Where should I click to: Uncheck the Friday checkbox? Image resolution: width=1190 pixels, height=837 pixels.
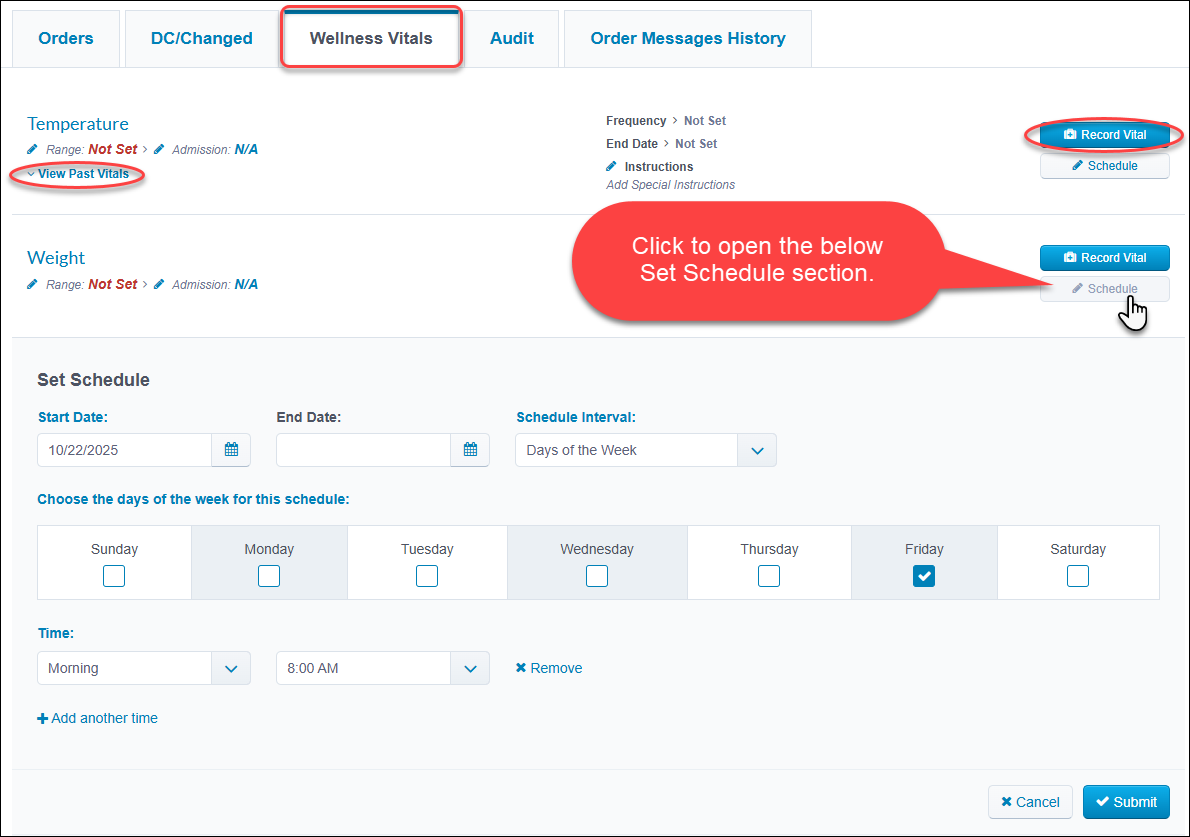tap(924, 576)
